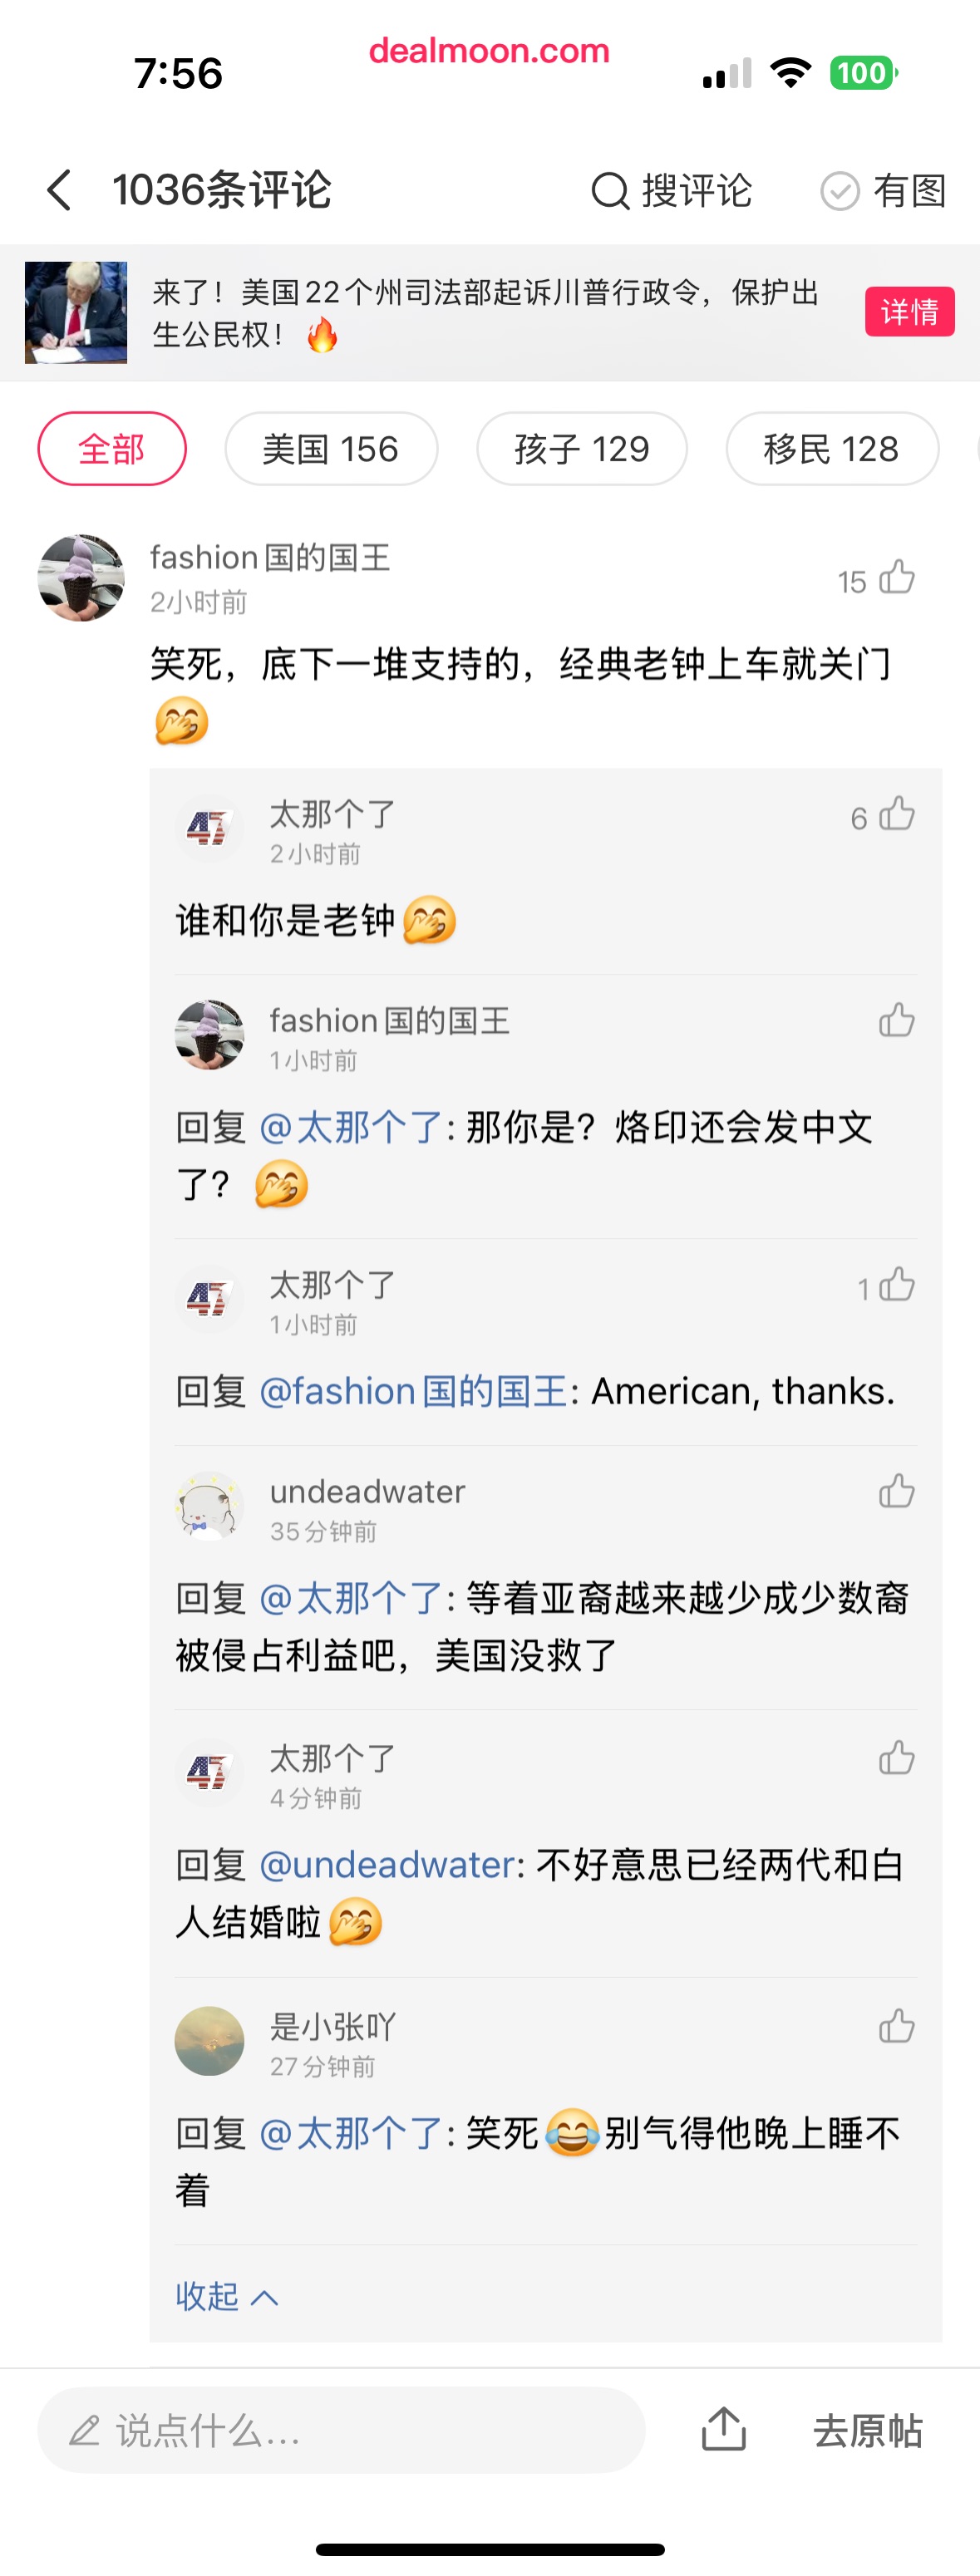Like the top comment with 15 likes
The width and height of the screenshot is (980, 2576).
(x=896, y=578)
